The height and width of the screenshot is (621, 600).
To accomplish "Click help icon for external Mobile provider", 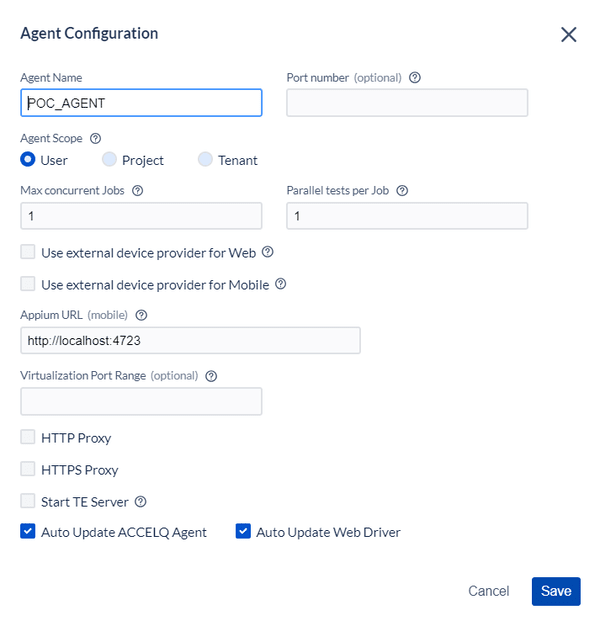I will 281,284.
